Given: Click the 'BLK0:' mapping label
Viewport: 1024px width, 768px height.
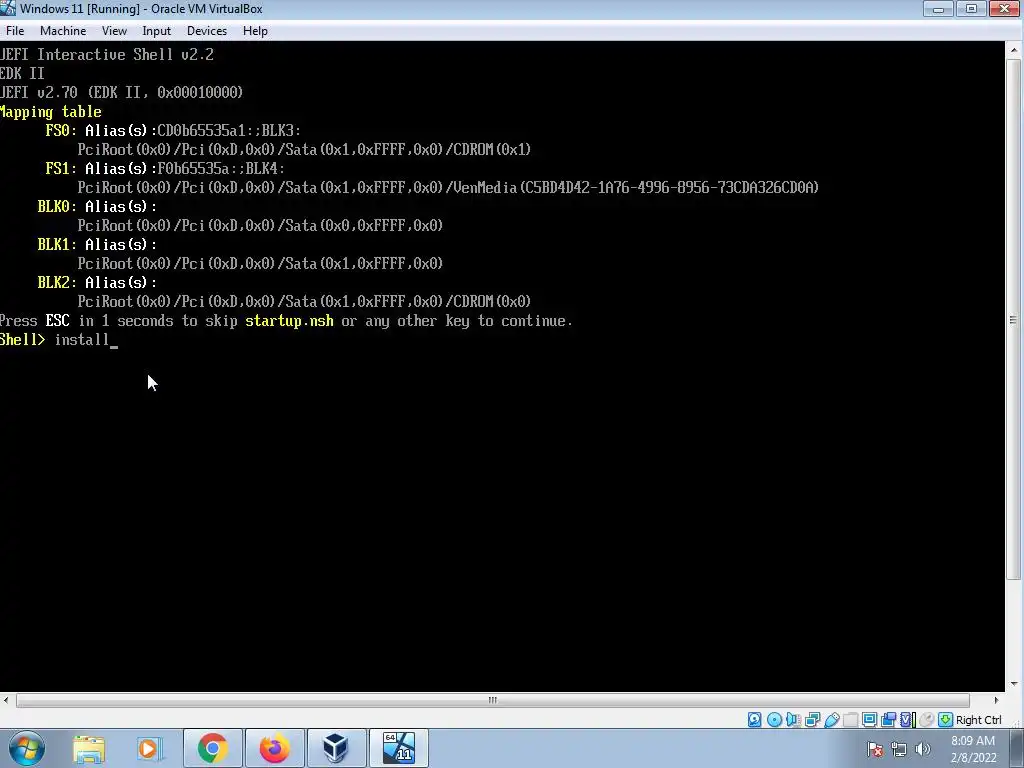Looking at the screenshot, I should (x=57, y=206).
